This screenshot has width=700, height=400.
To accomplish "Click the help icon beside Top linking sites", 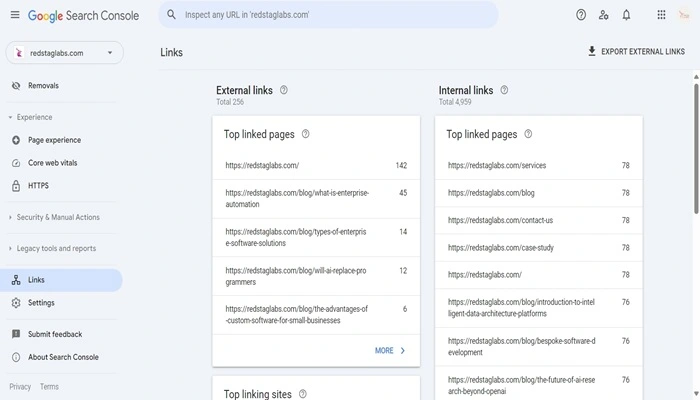I will tap(303, 394).
